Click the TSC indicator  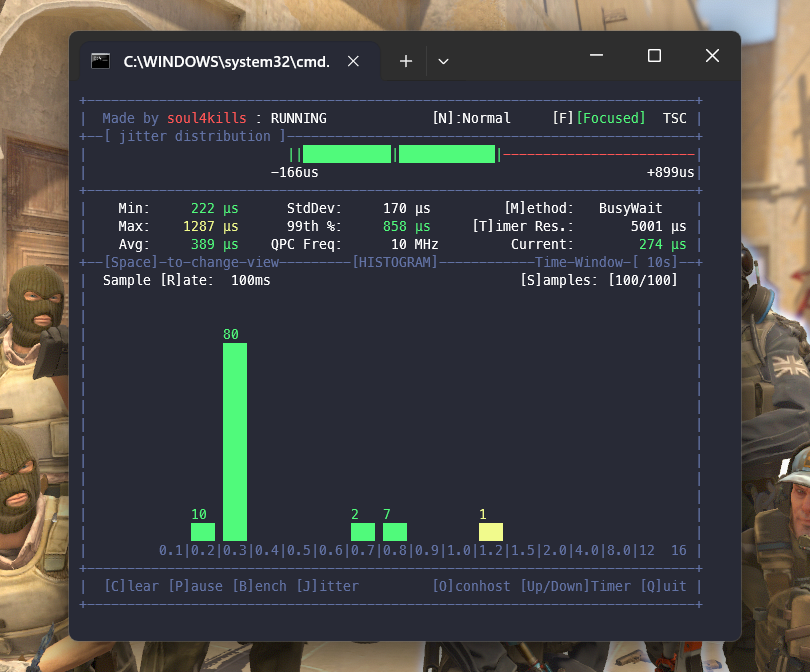[675, 118]
